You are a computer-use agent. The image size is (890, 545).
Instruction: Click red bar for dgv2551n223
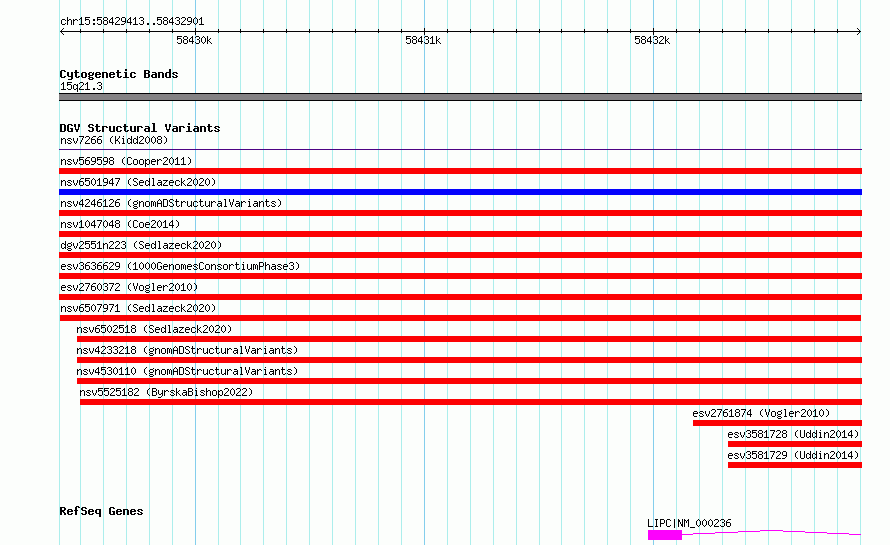tap(460, 255)
